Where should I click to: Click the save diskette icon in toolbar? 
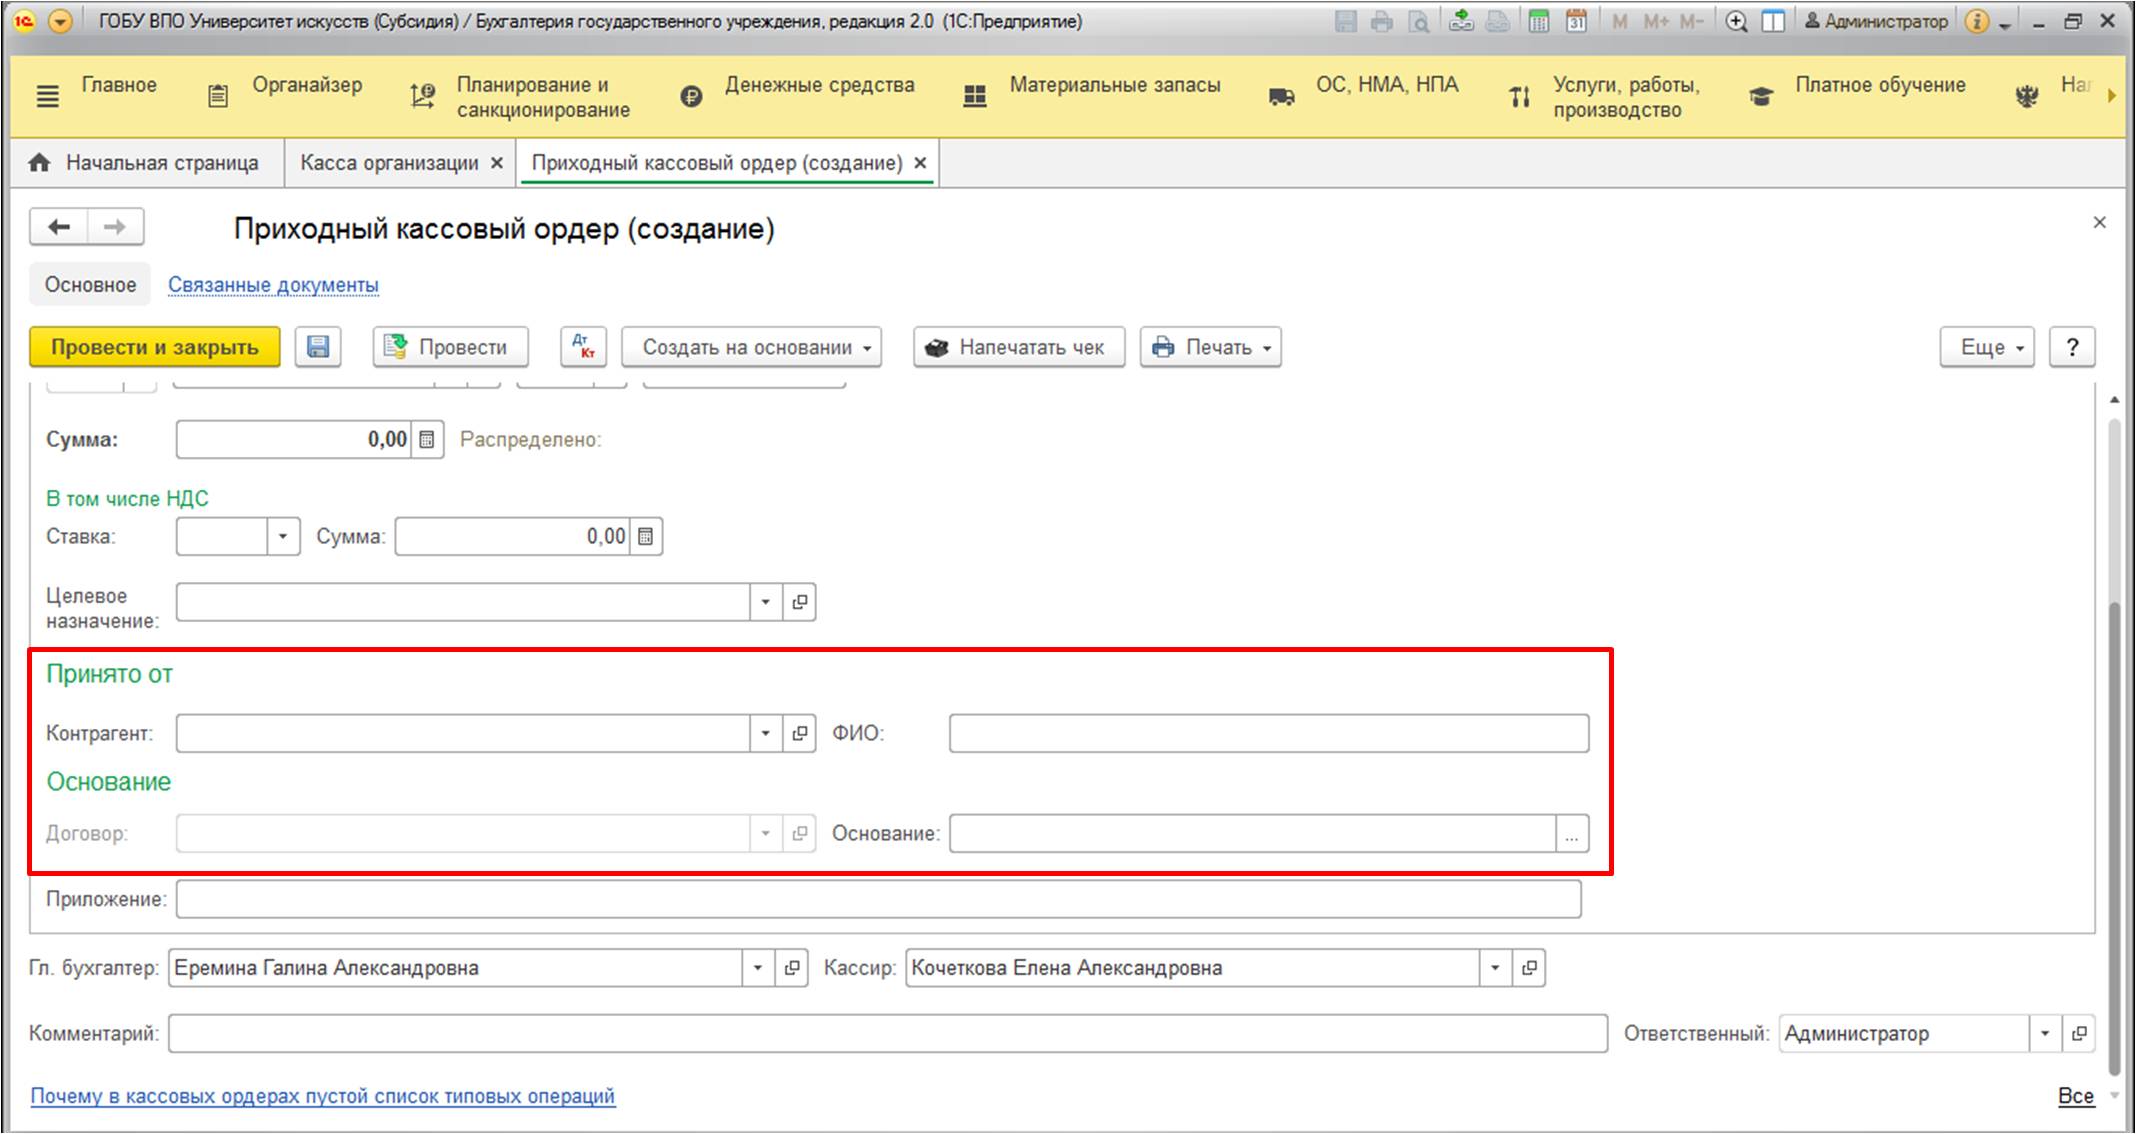[318, 347]
